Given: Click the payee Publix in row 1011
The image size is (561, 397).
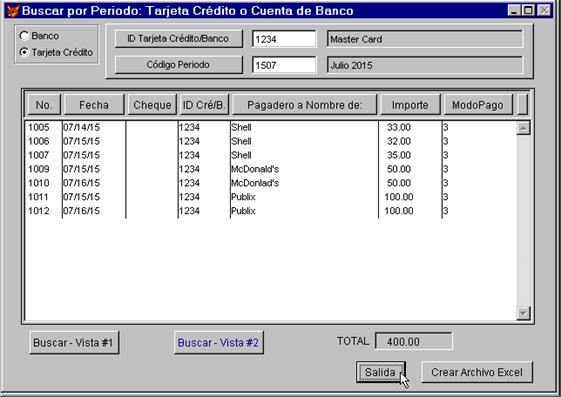Looking at the screenshot, I should (x=243, y=197).
